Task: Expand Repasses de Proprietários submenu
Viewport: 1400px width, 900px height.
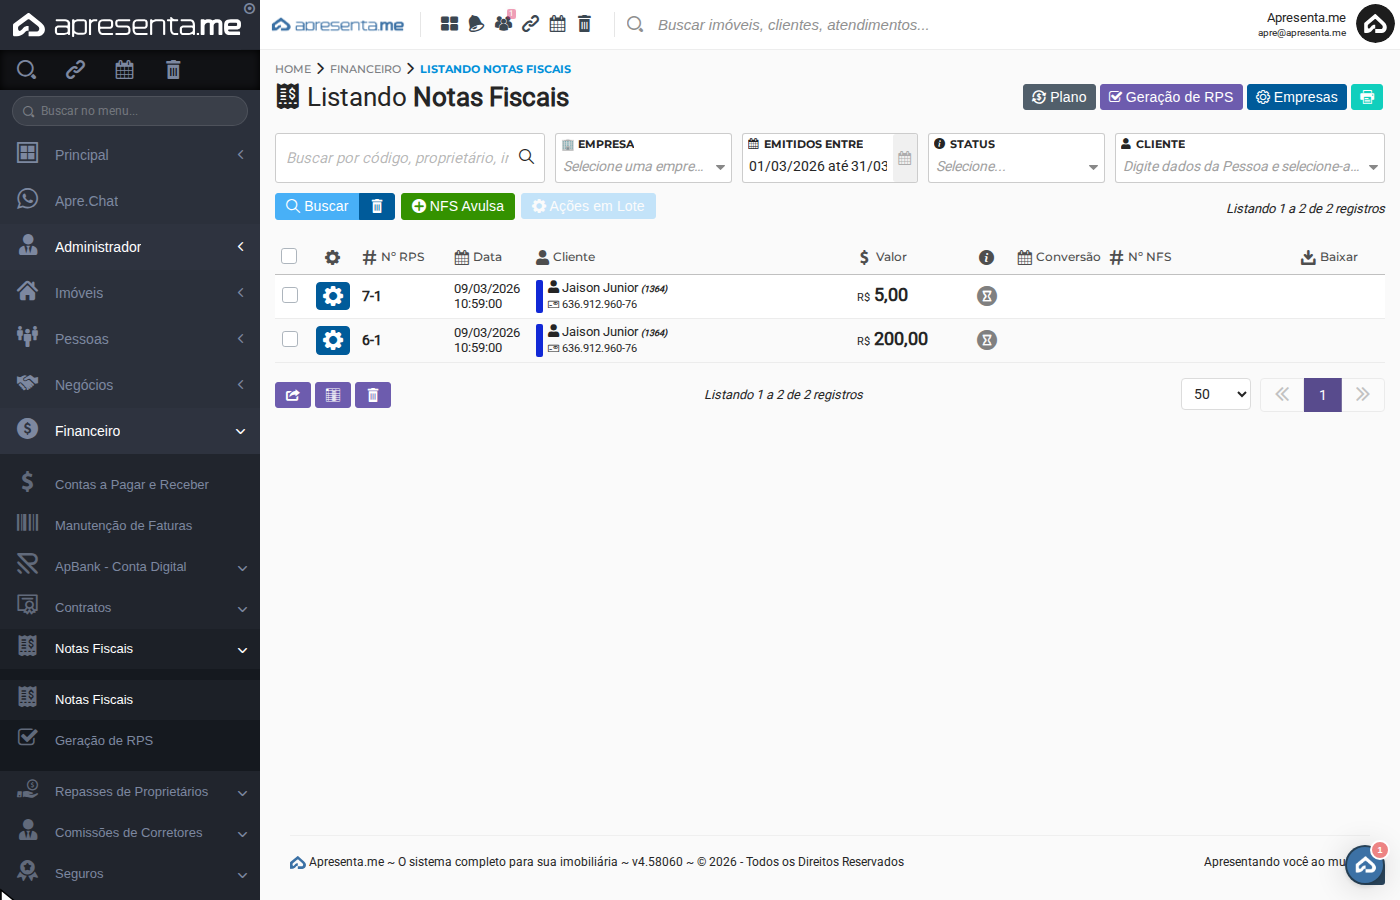Action: point(130,792)
